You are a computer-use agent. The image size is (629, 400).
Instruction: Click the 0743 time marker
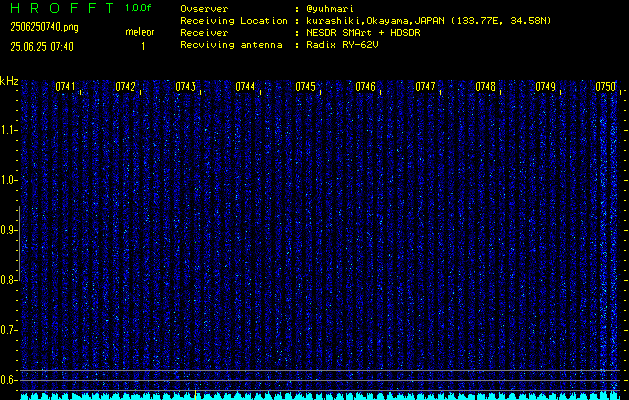185,87
